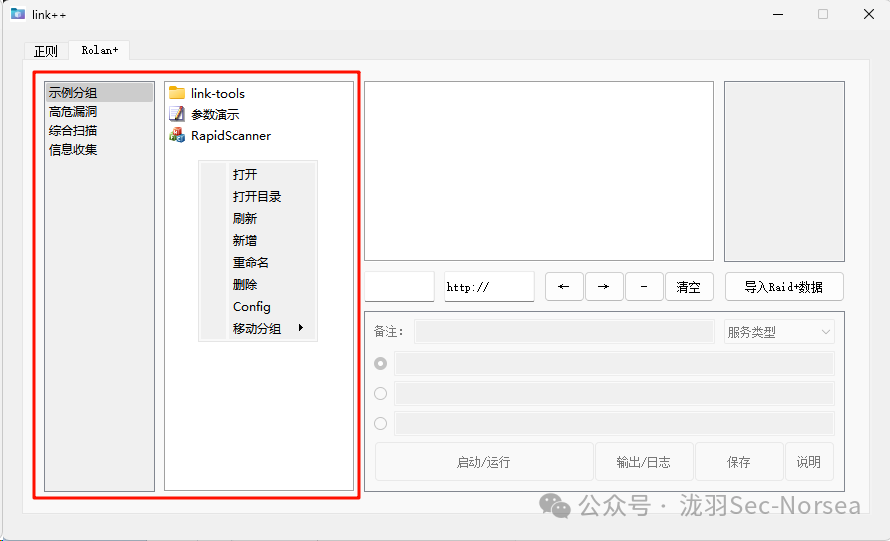Click the http:// input field
Screen dimensions: 890x541
[489, 287]
